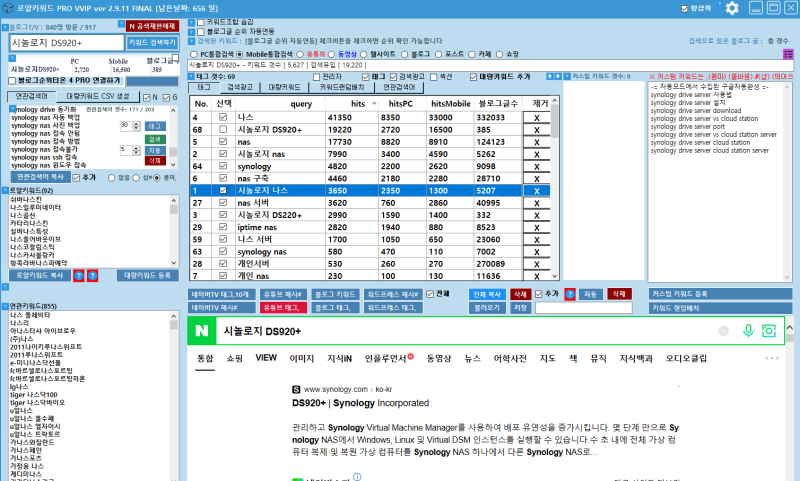The height and width of the screenshot is (481, 800).
Task: Open 대량키워드 CSV 생성 tab
Action: pos(98,96)
